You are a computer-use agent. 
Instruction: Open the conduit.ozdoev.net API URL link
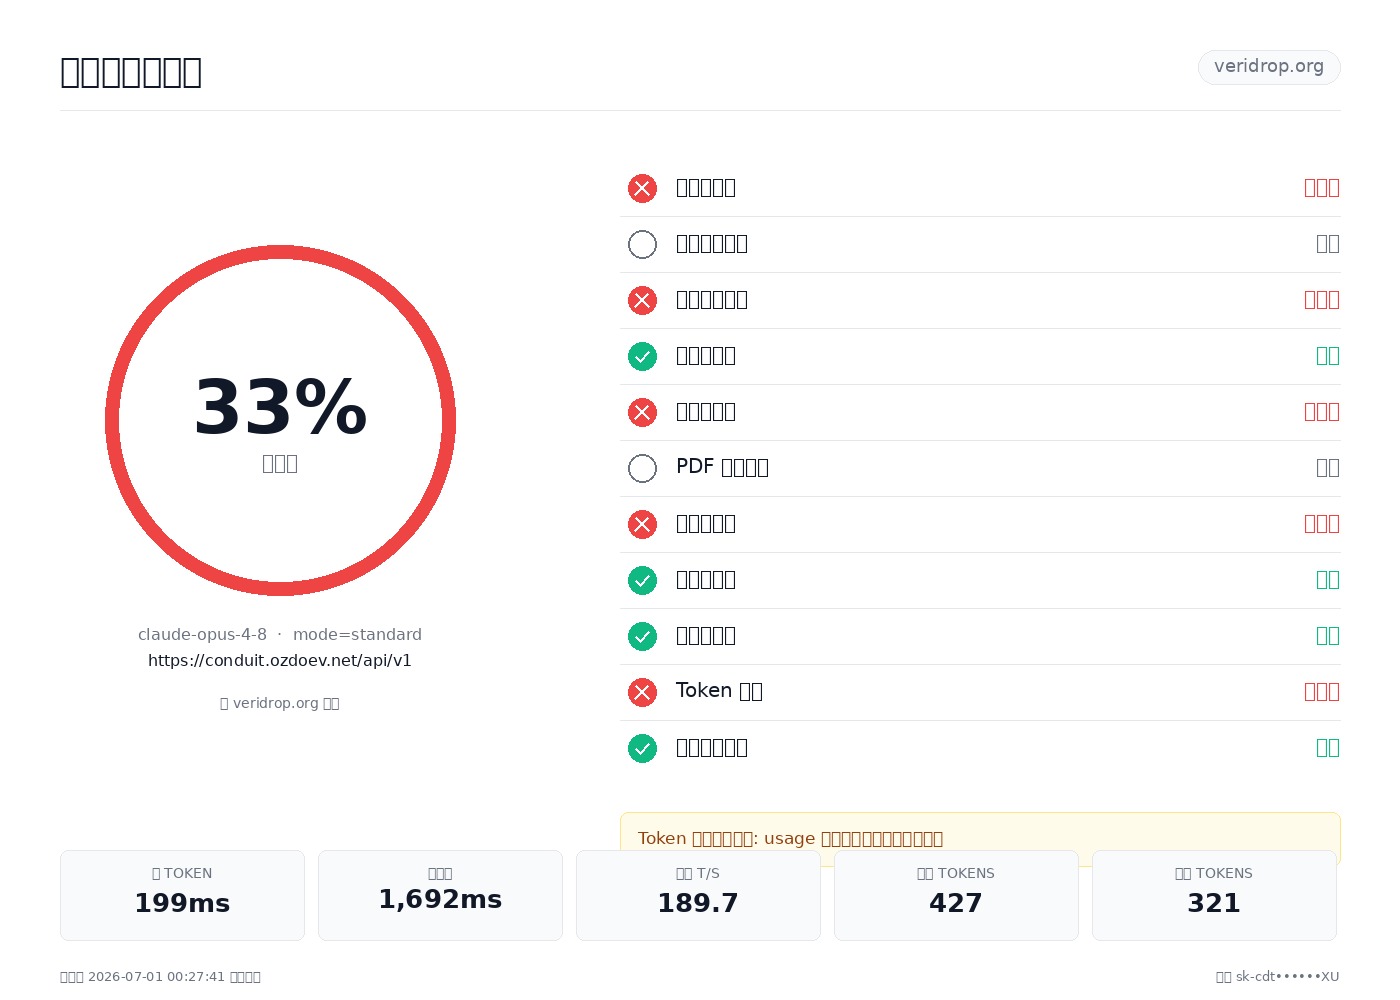tap(280, 660)
